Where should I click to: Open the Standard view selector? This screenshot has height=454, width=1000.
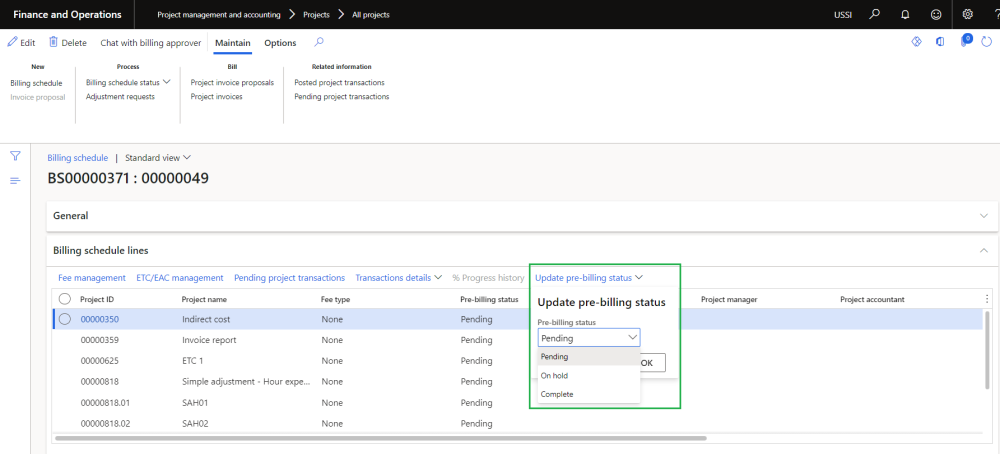pos(157,158)
